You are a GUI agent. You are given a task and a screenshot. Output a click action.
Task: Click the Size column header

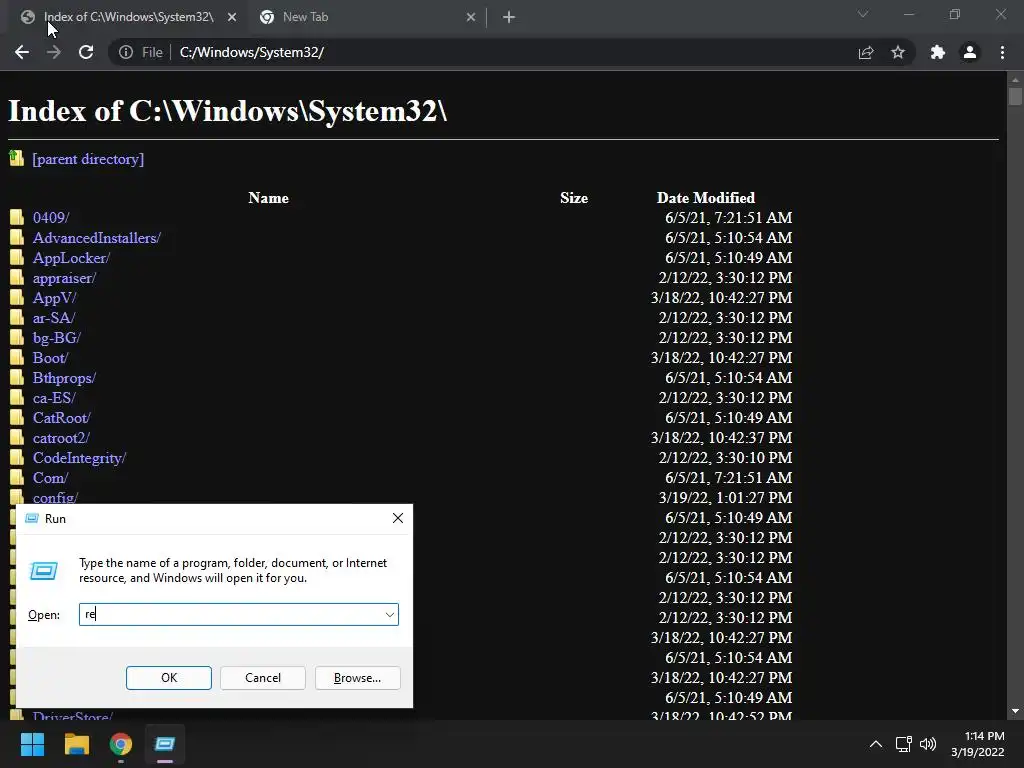[x=574, y=198]
